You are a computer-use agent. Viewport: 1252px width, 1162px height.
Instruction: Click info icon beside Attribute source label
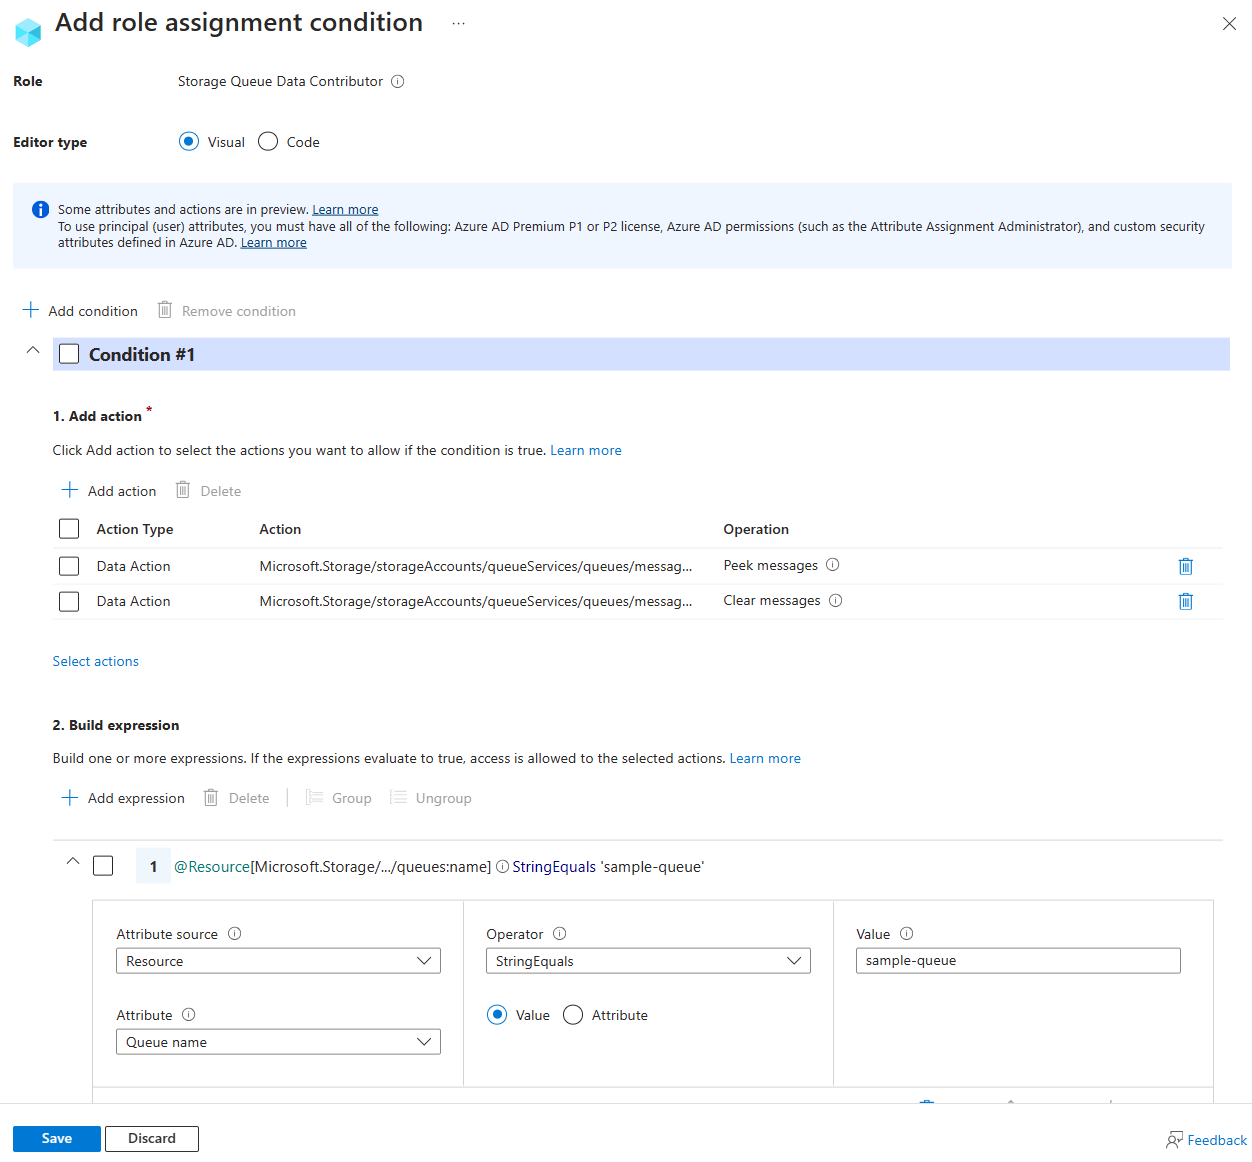[235, 934]
